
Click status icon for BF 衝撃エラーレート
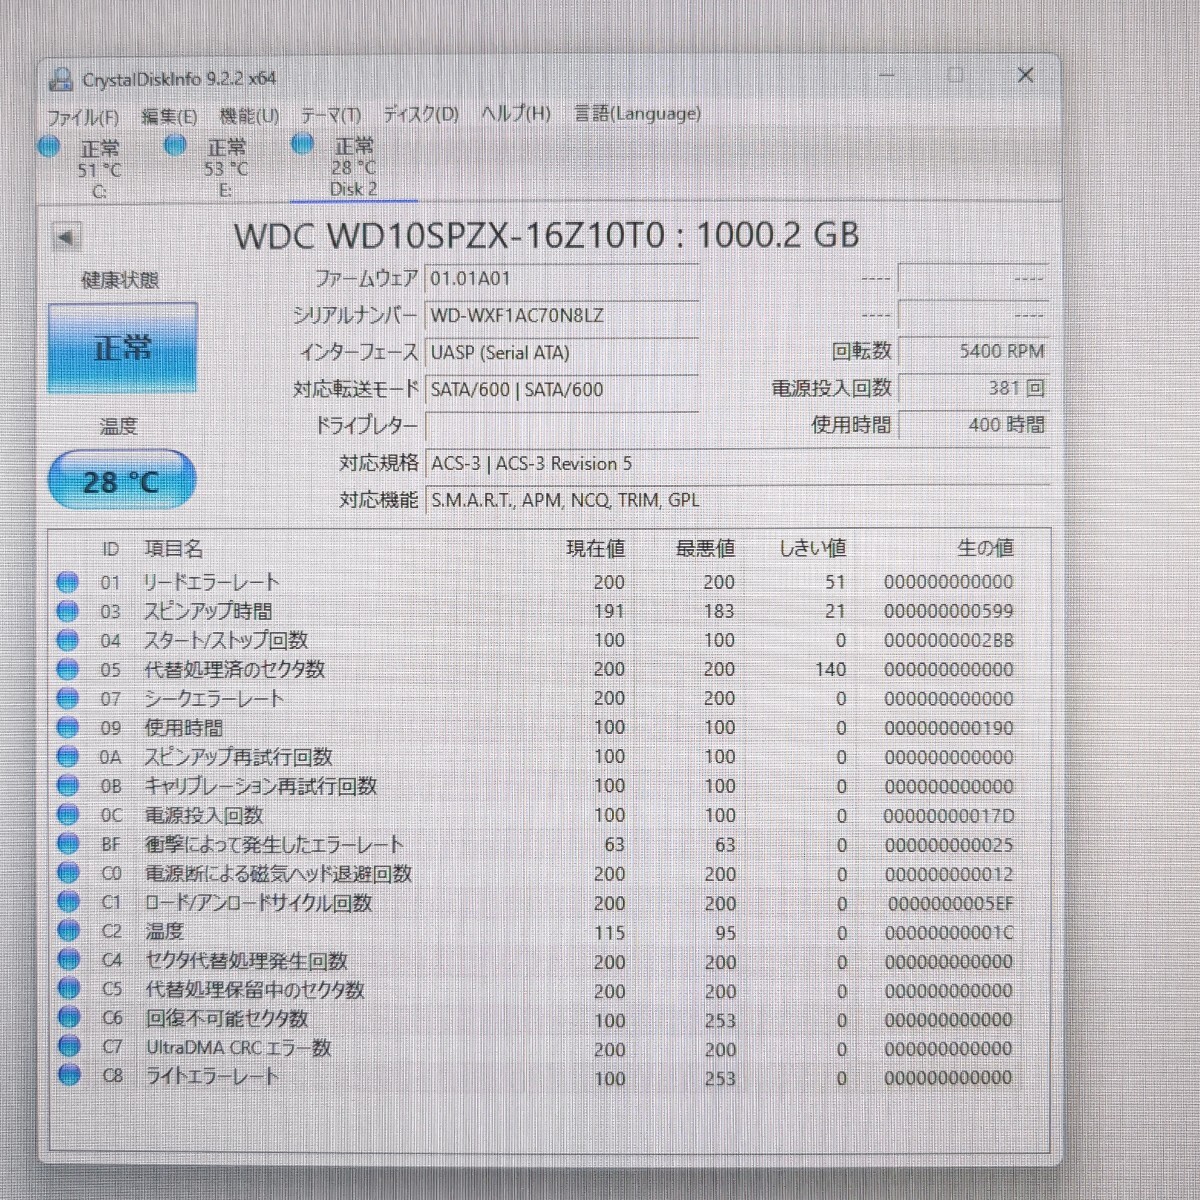[67, 844]
